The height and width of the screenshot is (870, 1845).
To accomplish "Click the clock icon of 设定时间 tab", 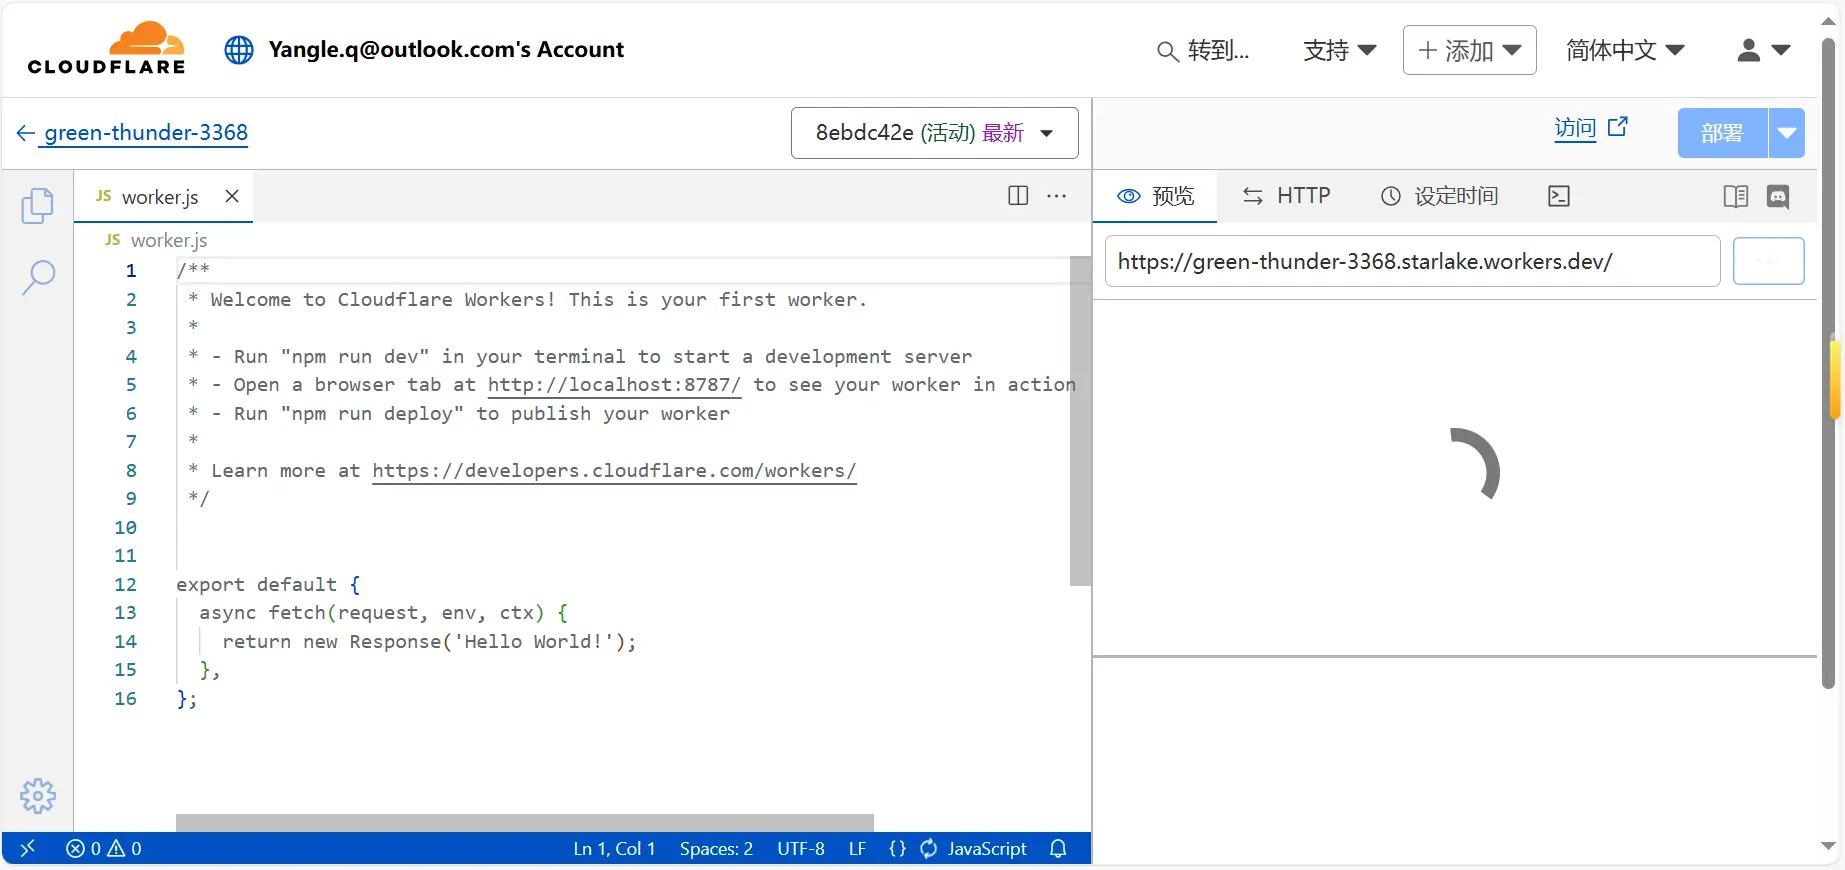I will (x=1391, y=196).
